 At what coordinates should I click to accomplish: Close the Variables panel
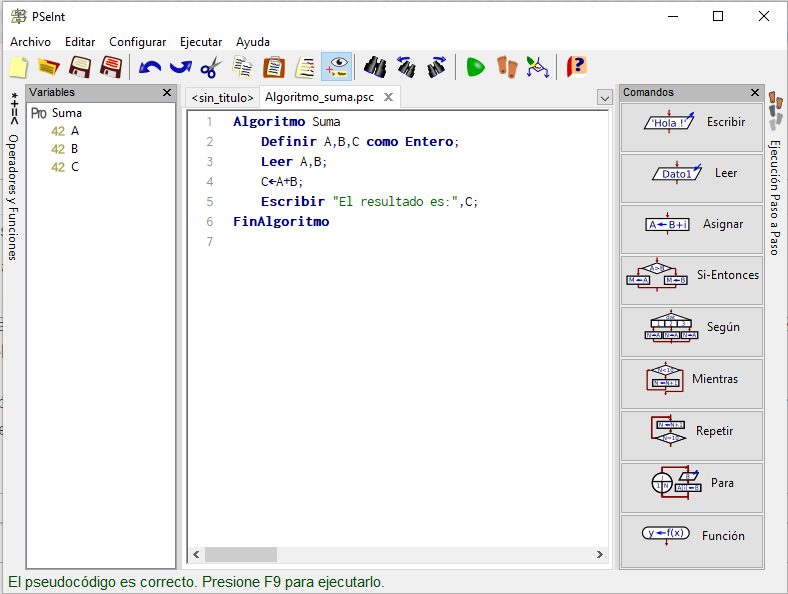(x=167, y=92)
